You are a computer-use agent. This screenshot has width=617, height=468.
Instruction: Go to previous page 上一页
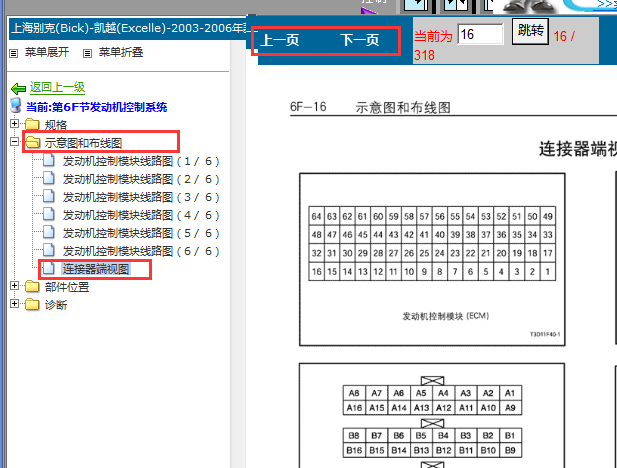click(280, 40)
